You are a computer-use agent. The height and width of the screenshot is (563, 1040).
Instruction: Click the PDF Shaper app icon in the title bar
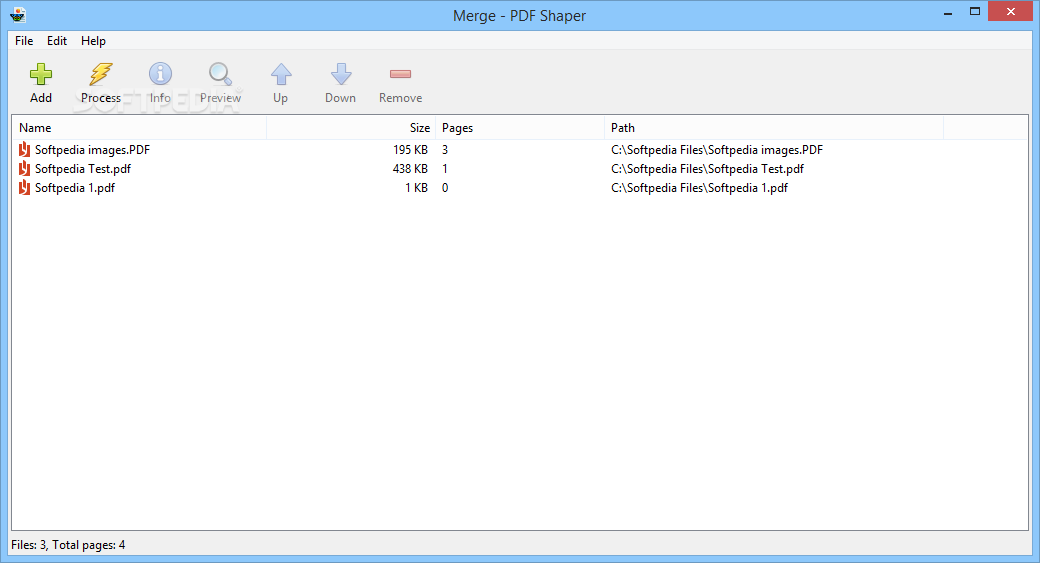coord(19,15)
